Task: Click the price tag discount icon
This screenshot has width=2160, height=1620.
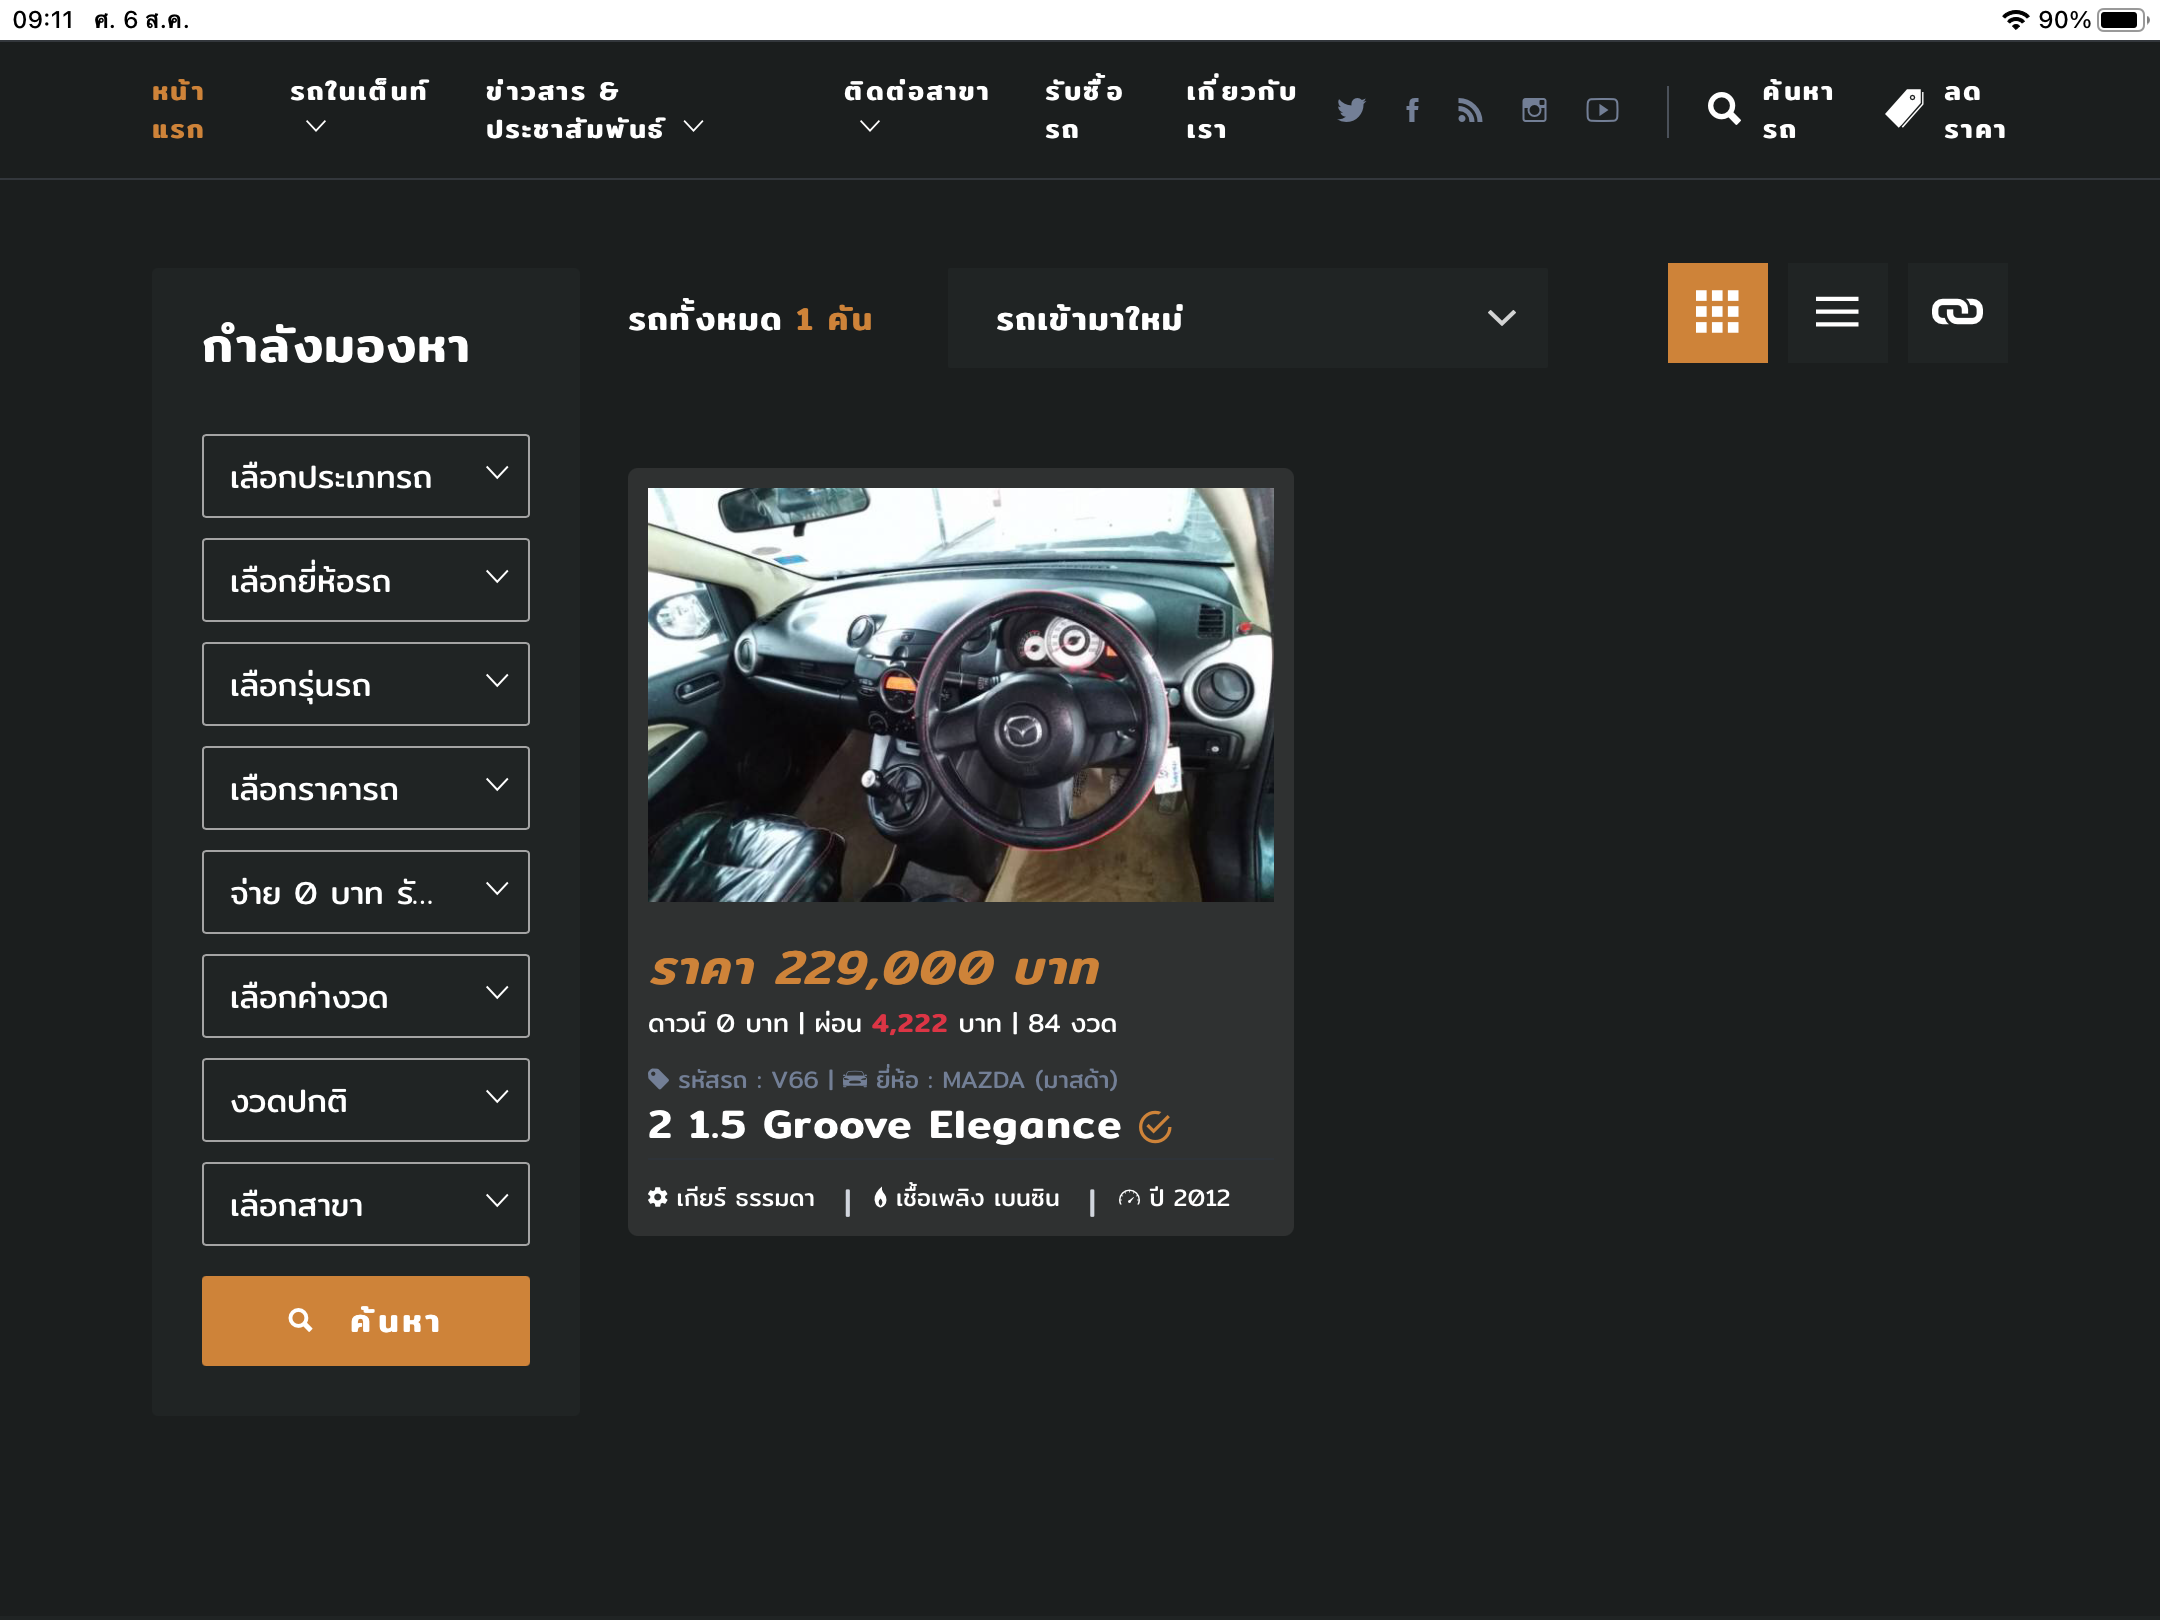Action: coord(1904,109)
